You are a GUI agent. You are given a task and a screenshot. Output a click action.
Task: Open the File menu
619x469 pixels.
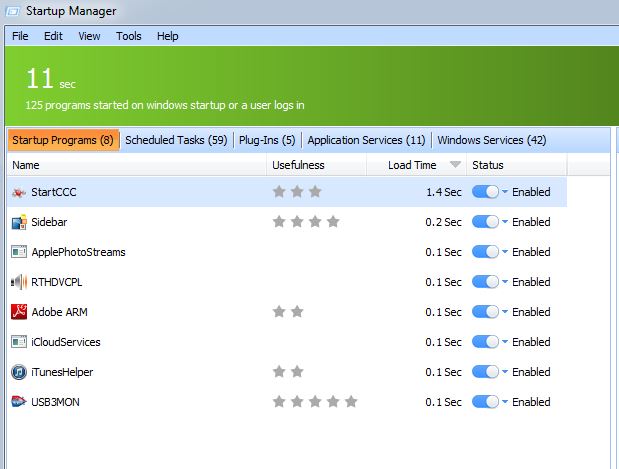pyautogui.click(x=20, y=36)
